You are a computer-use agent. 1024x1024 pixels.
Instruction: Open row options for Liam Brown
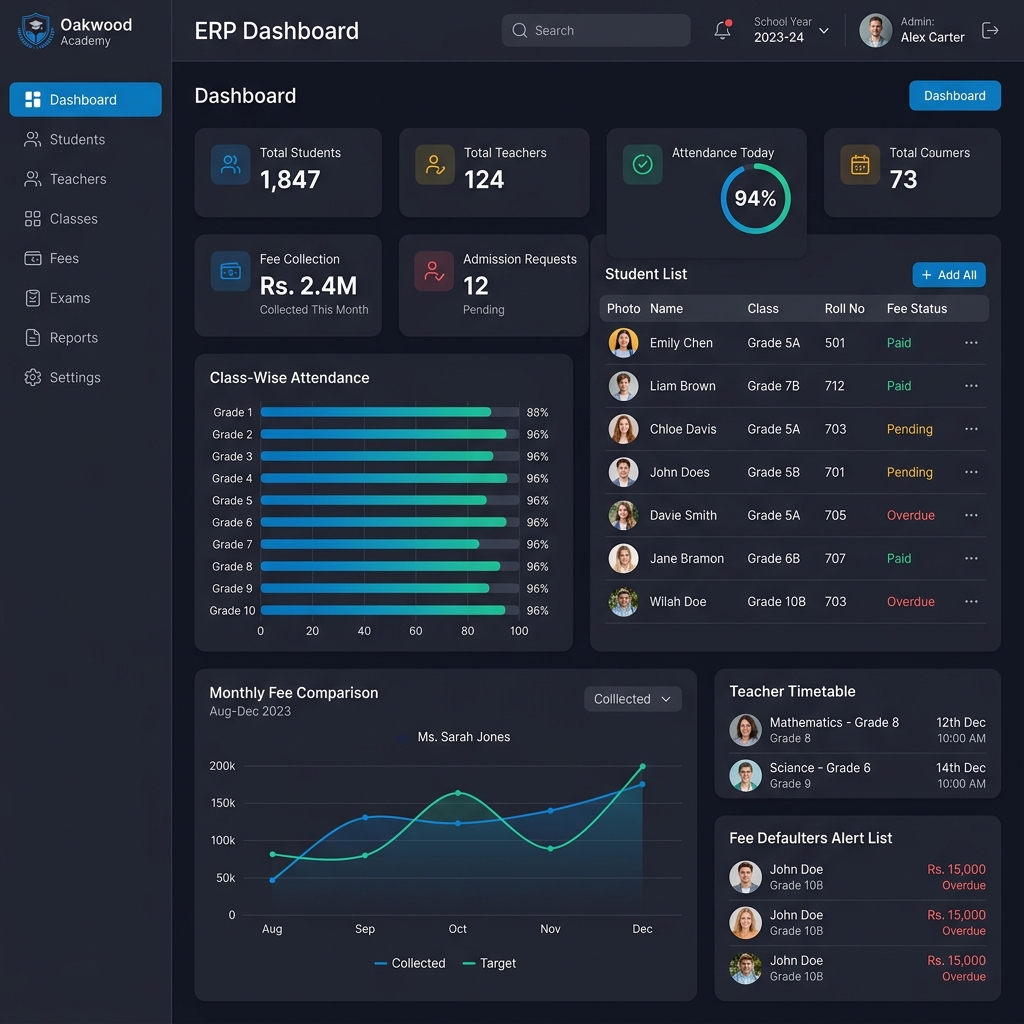(971, 386)
